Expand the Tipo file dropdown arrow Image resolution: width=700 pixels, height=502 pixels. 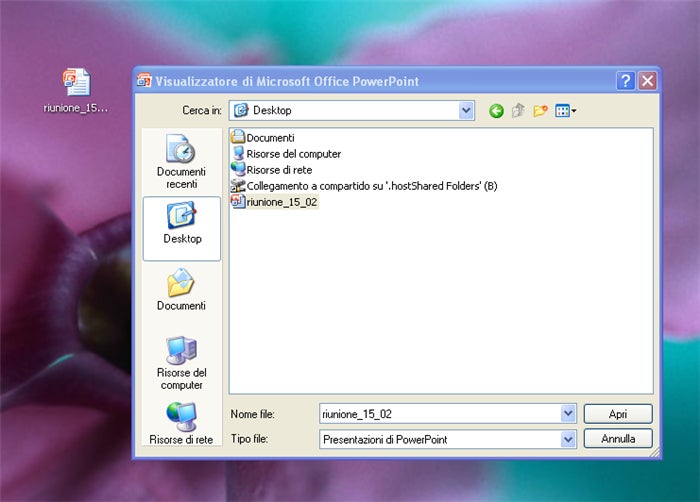click(x=568, y=439)
